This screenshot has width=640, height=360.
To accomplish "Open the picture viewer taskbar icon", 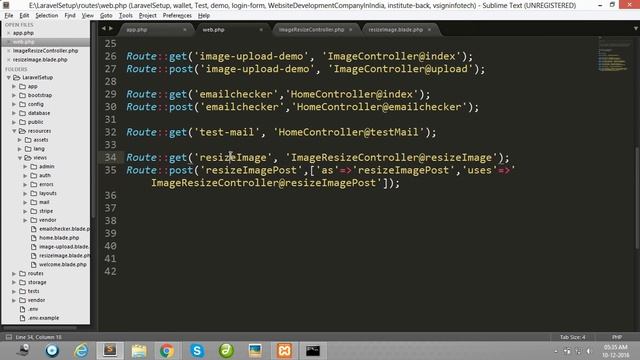I will 255,351.
